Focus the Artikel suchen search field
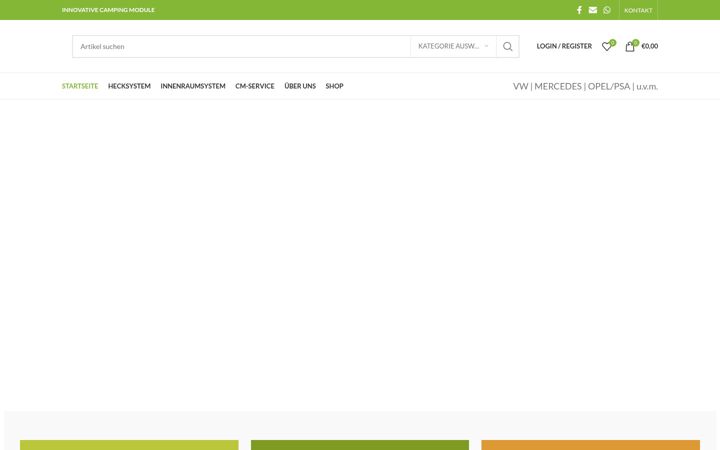This screenshot has width=720, height=450. coord(241,46)
